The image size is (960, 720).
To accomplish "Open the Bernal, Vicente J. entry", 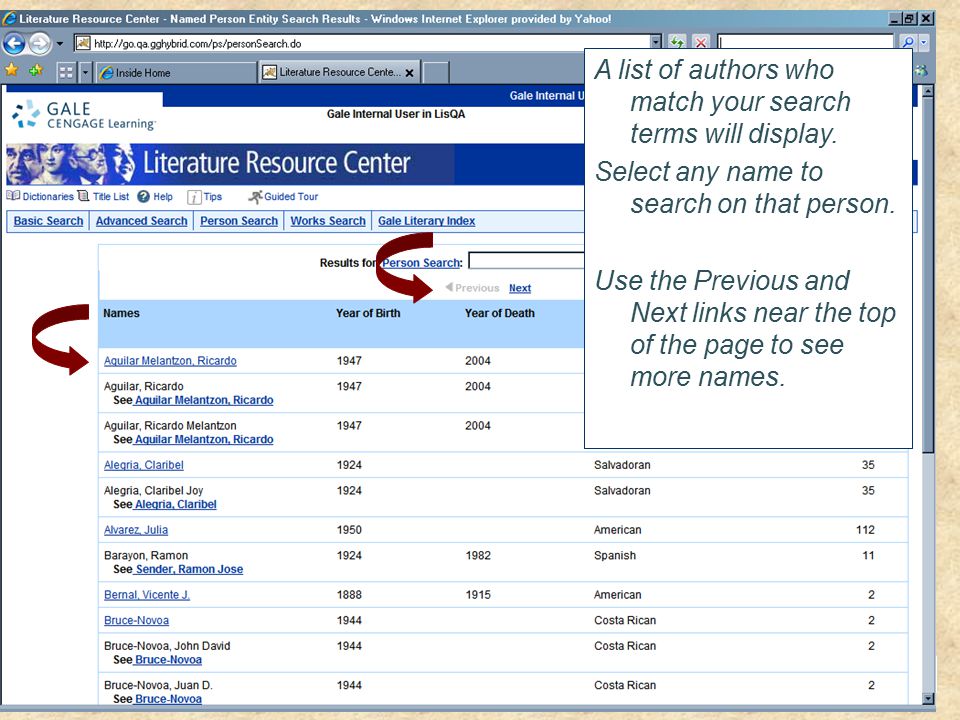I will (x=147, y=594).
